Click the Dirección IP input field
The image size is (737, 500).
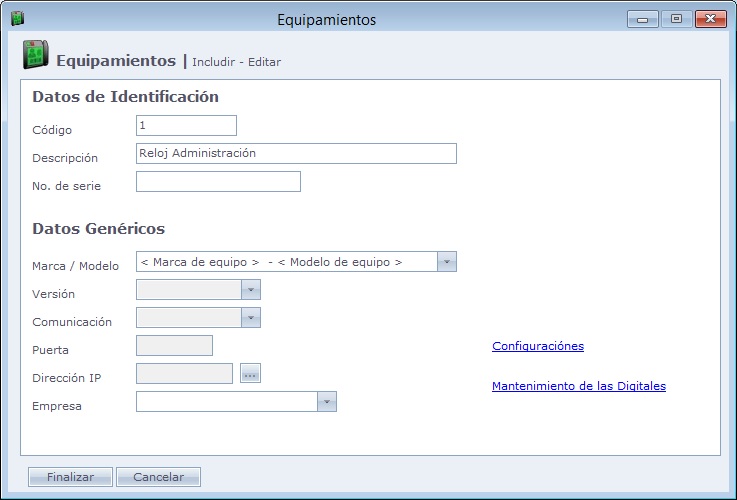click(184, 374)
